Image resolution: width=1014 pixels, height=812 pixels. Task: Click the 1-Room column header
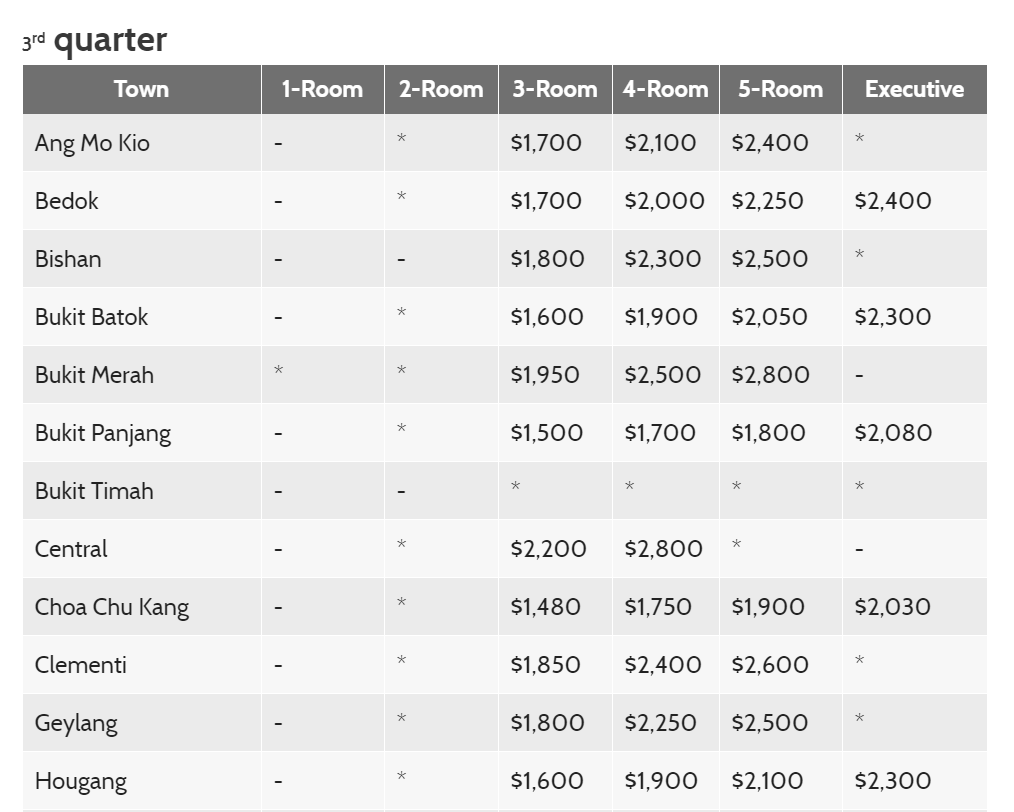[x=322, y=89]
